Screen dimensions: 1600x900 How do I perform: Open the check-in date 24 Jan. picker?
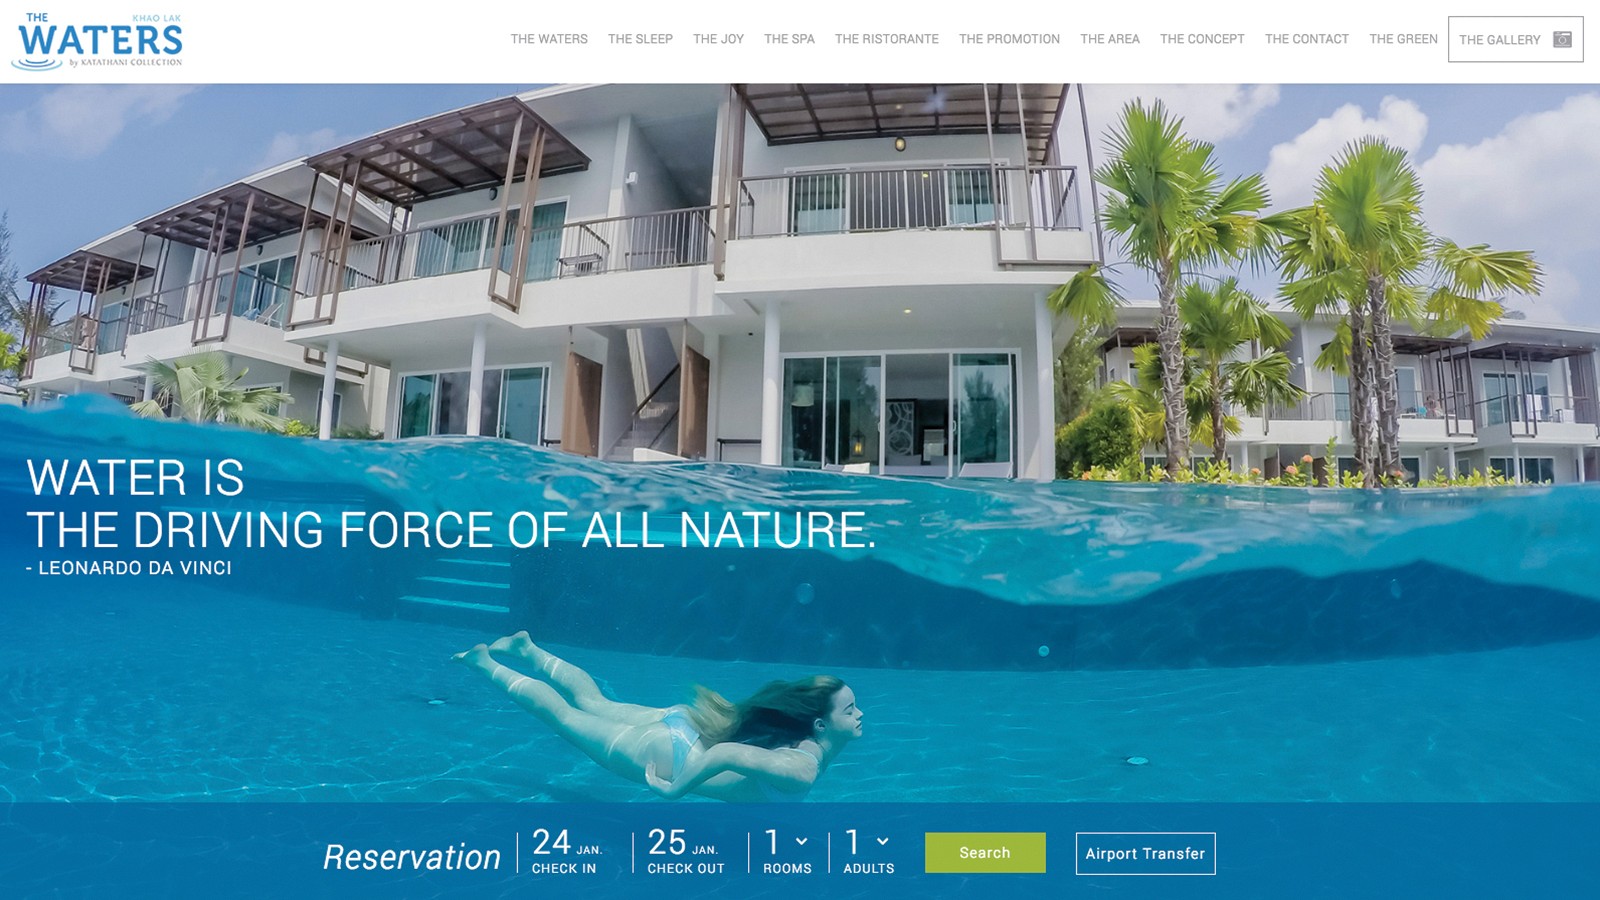point(567,852)
